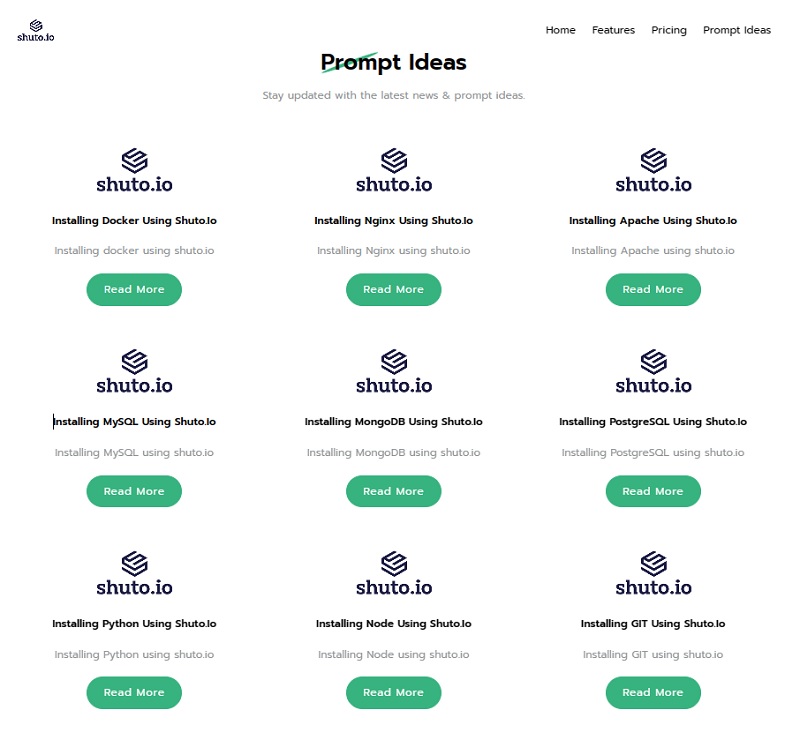Open the Installing Nginx Using Shuto.Io title
The image size is (800, 740).
click(394, 221)
